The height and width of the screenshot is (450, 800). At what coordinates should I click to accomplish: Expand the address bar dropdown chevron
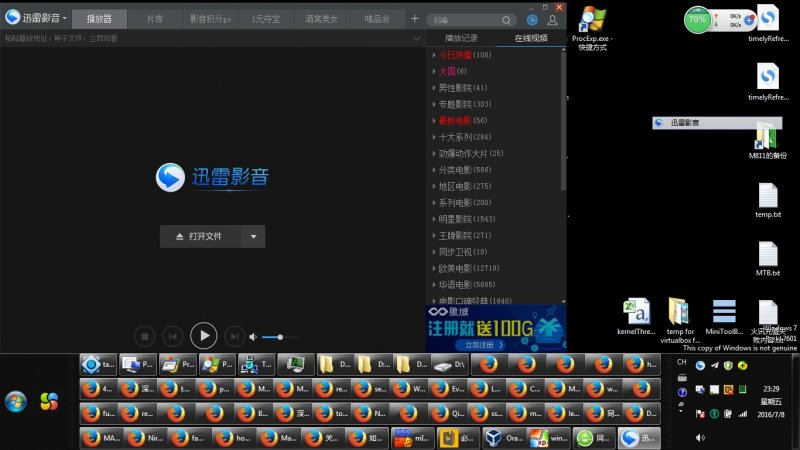point(417,39)
